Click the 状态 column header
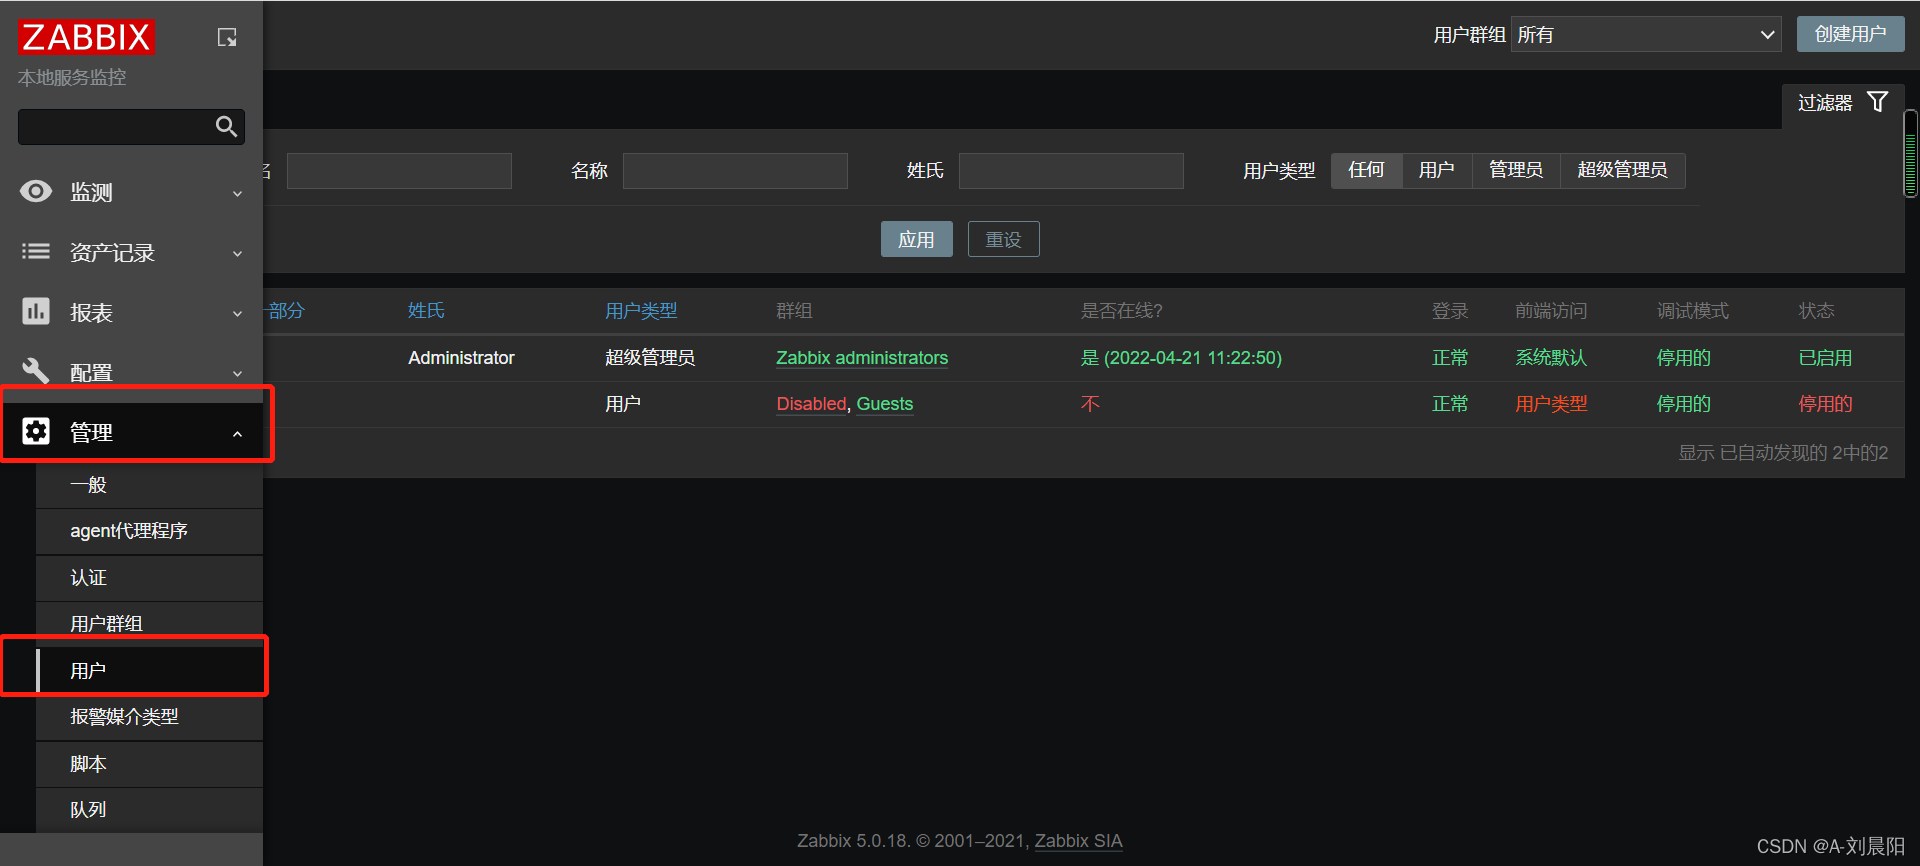Viewport: 1920px width, 866px height. tap(1816, 311)
